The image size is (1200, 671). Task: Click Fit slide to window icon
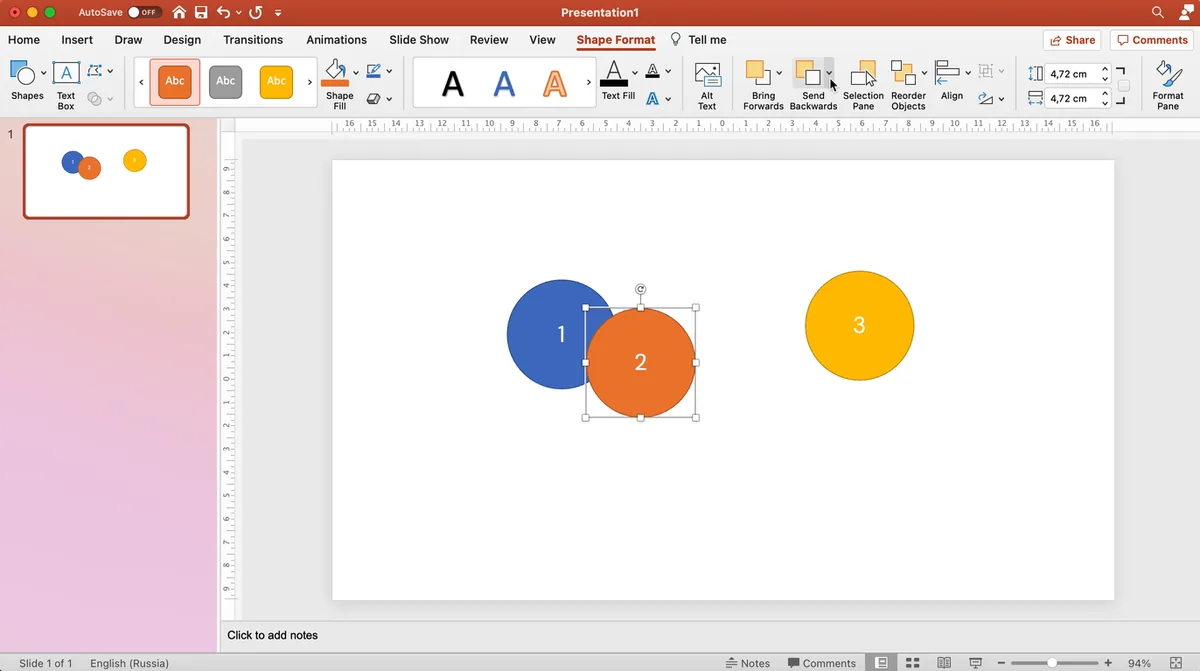[x=1176, y=663]
